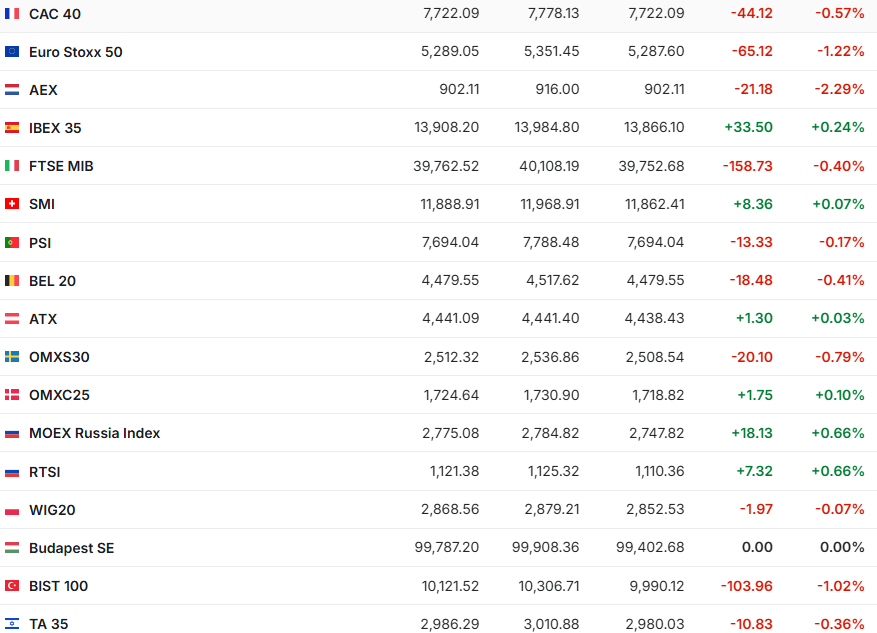The image size is (877, 633).
Task: Open the Euro Stoxx 50 index page
Action: pyautogui.click(x=76, y=52)
